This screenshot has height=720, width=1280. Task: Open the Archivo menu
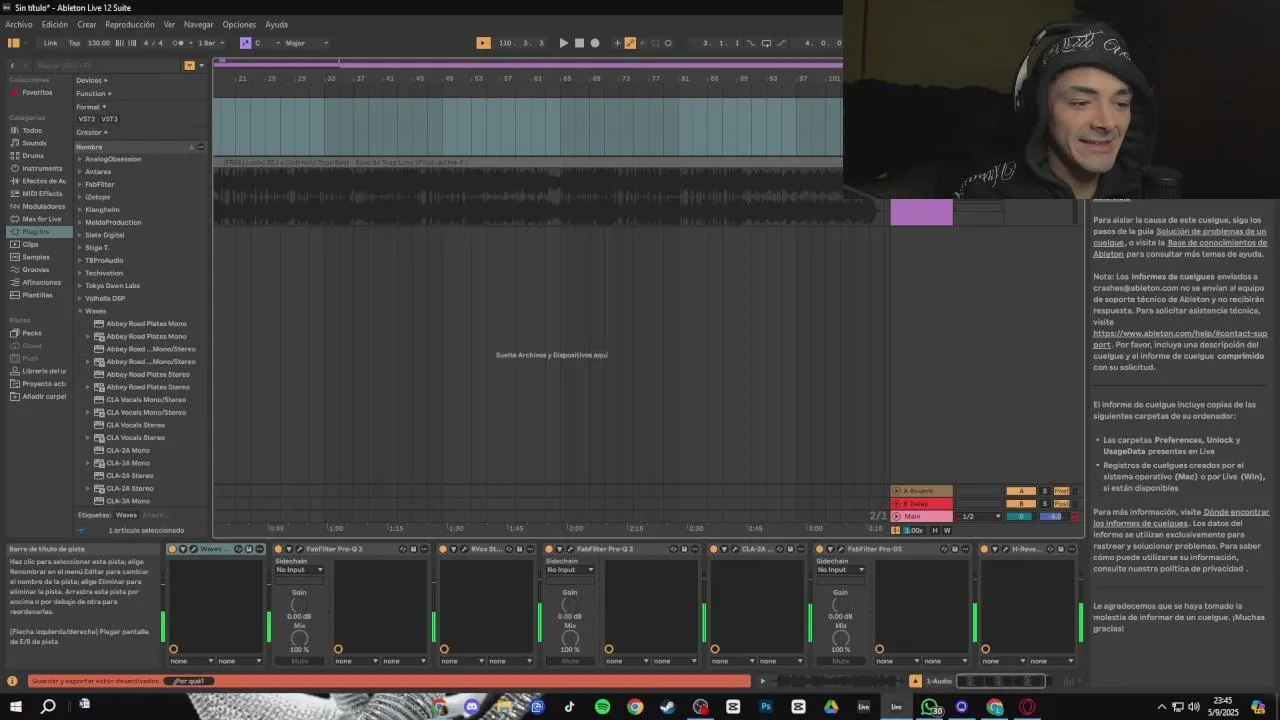click(x=19, y=24)
